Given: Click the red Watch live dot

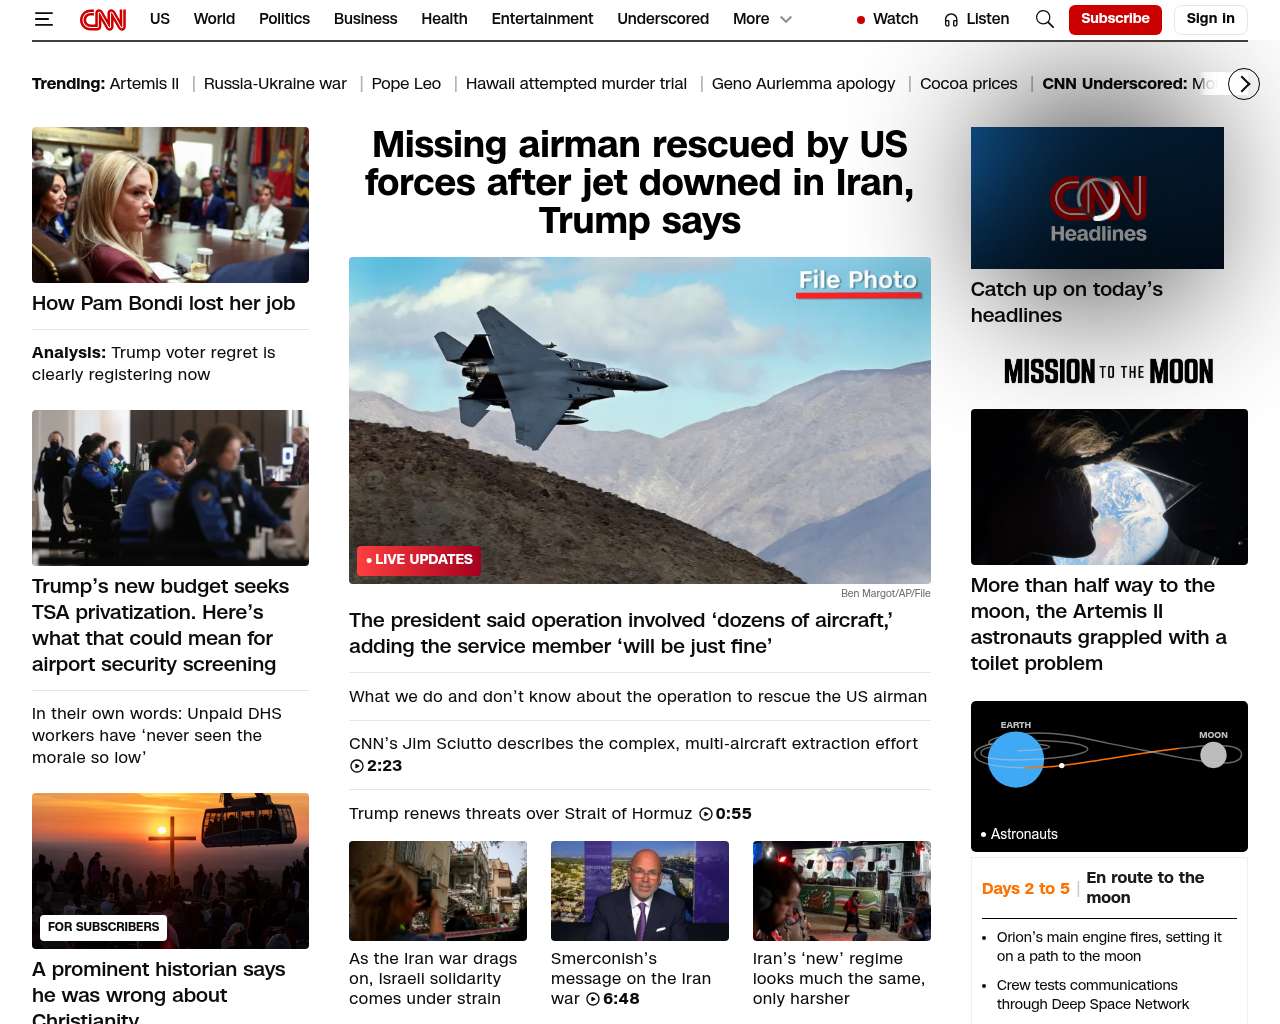Looking at the screenshot, I should point(861,20).
